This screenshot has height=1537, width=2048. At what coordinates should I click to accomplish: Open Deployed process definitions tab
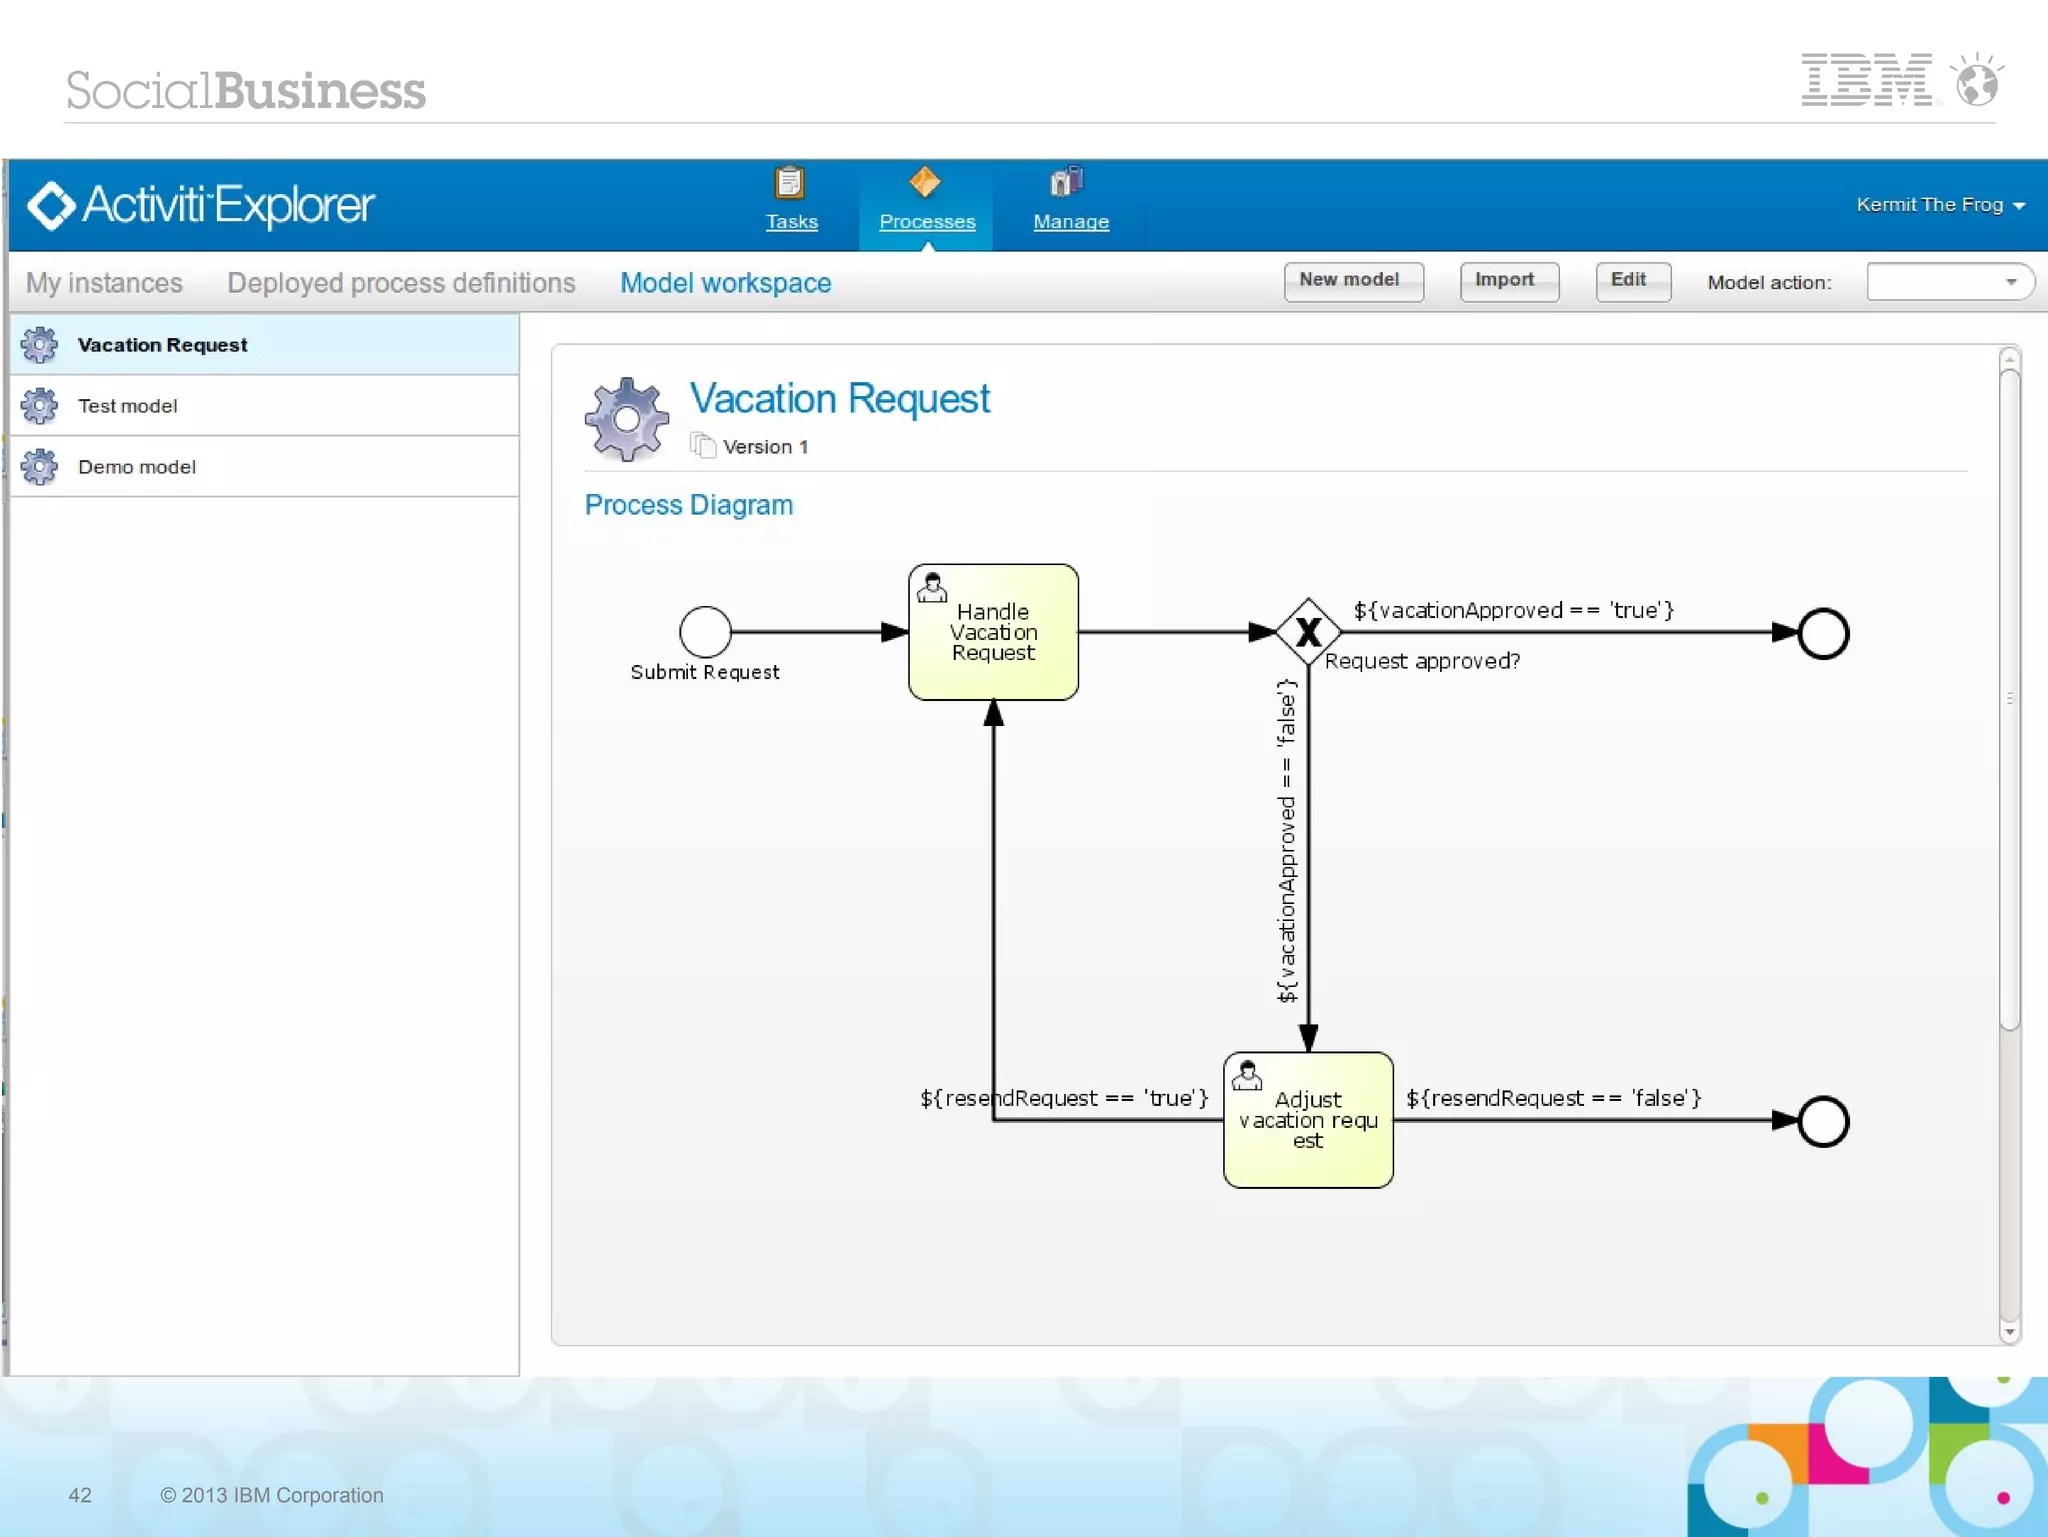point(401,283)
